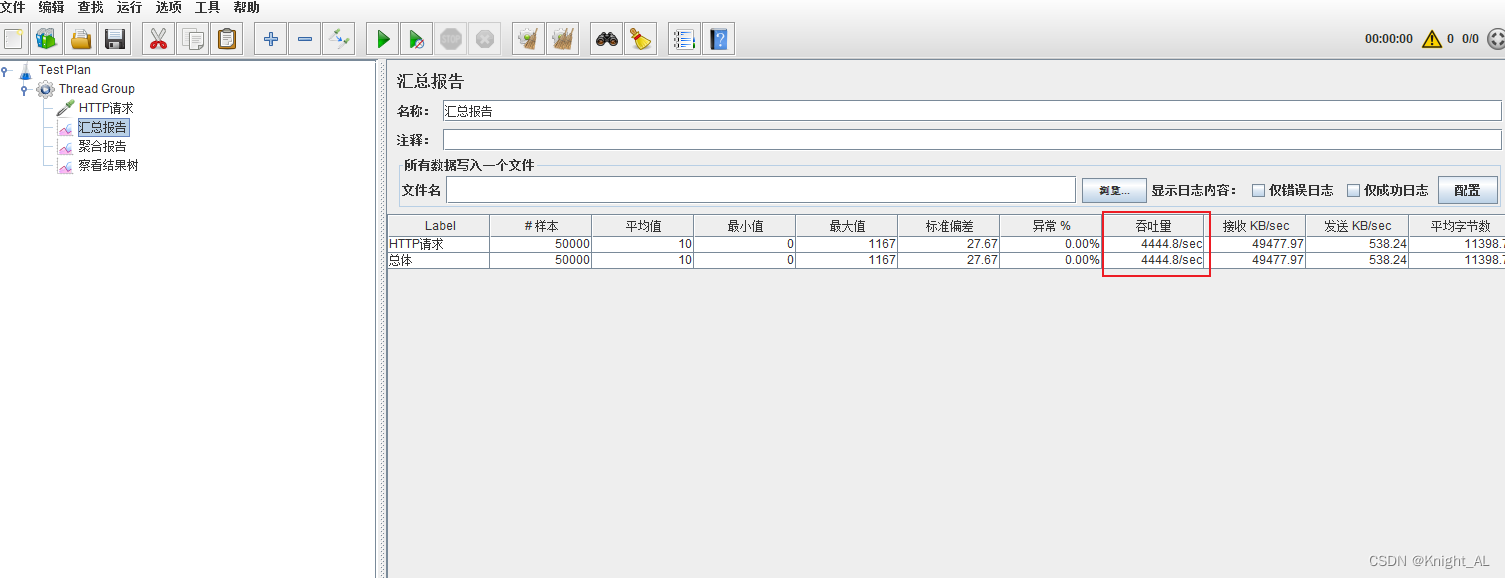
Task: Click the New test plan icon
Action: pos(14,39)
